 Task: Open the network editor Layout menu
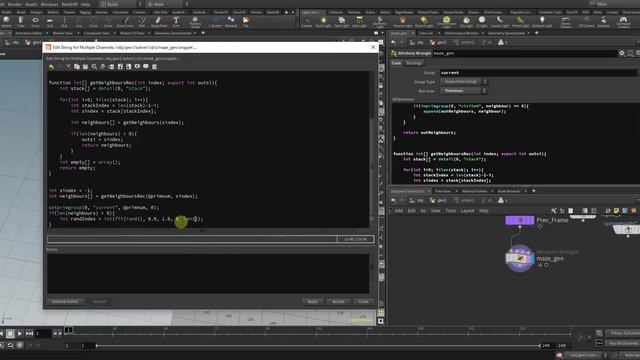coord(467,211)
